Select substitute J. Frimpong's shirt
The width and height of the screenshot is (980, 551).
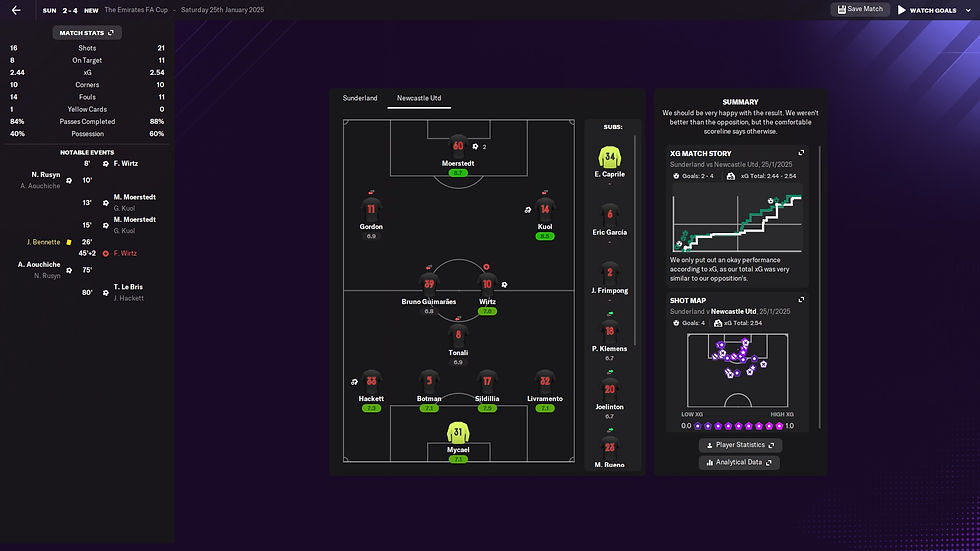pos(609,273)
